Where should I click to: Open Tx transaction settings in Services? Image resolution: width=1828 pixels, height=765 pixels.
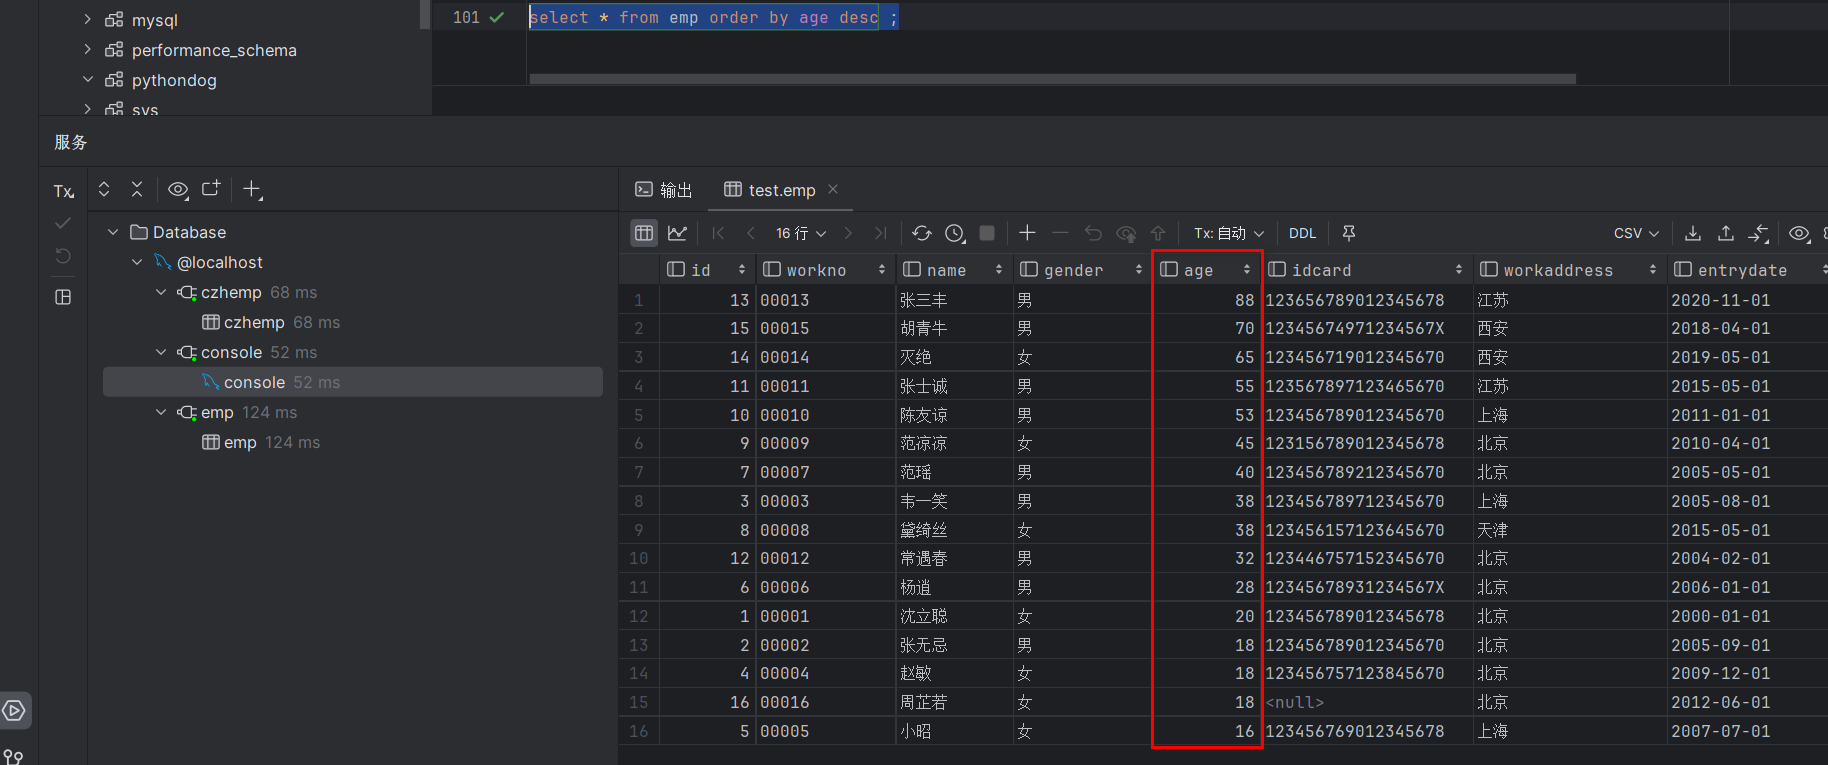pyautogui.click(x=64, y=191)
